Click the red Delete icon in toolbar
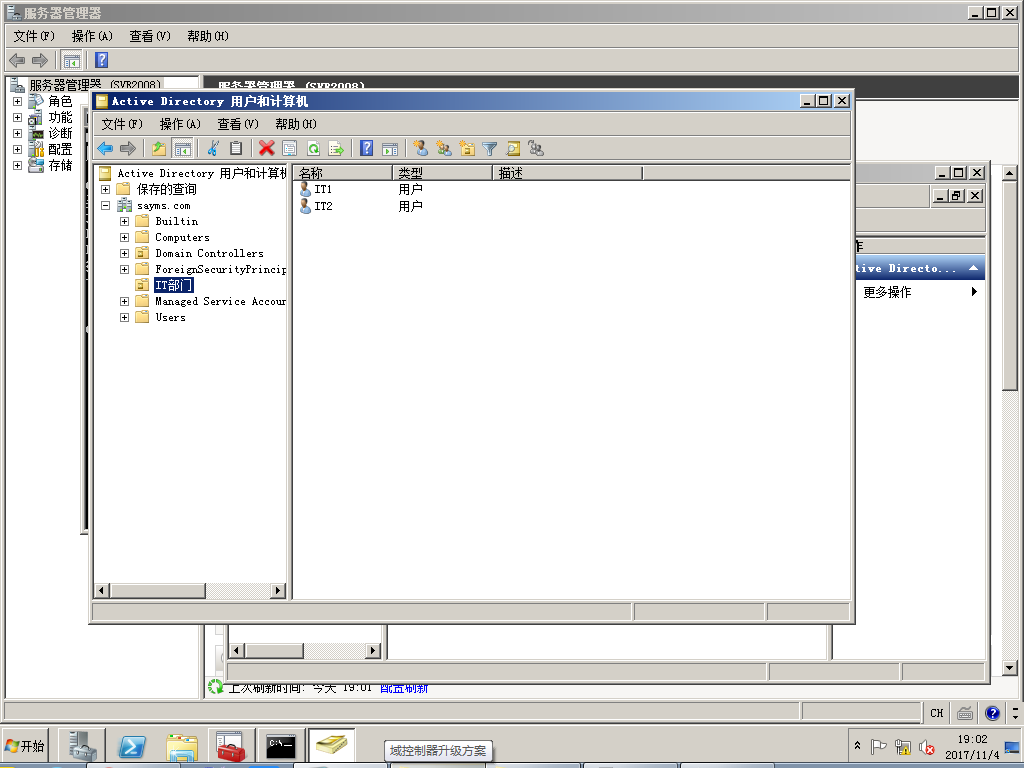This screenshot has width=1024, height=768. coord(266,148)
